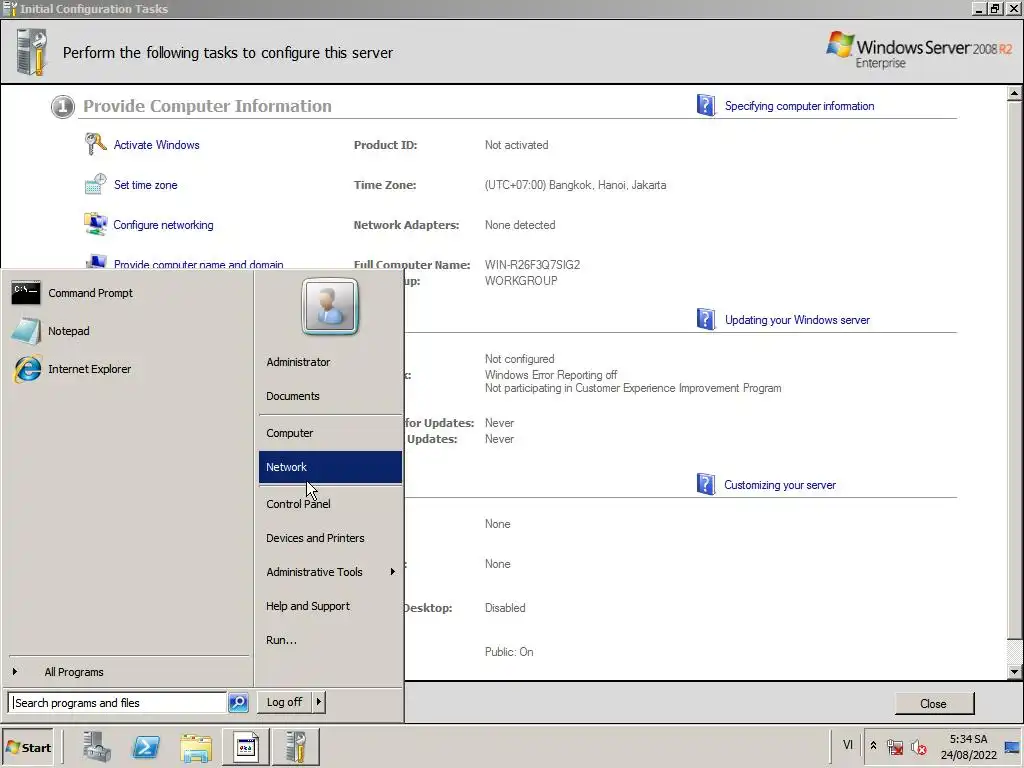This screenshot has height=768, width=1024.
Task: Click the network status tray icon
Action: [x=895, y=747]
